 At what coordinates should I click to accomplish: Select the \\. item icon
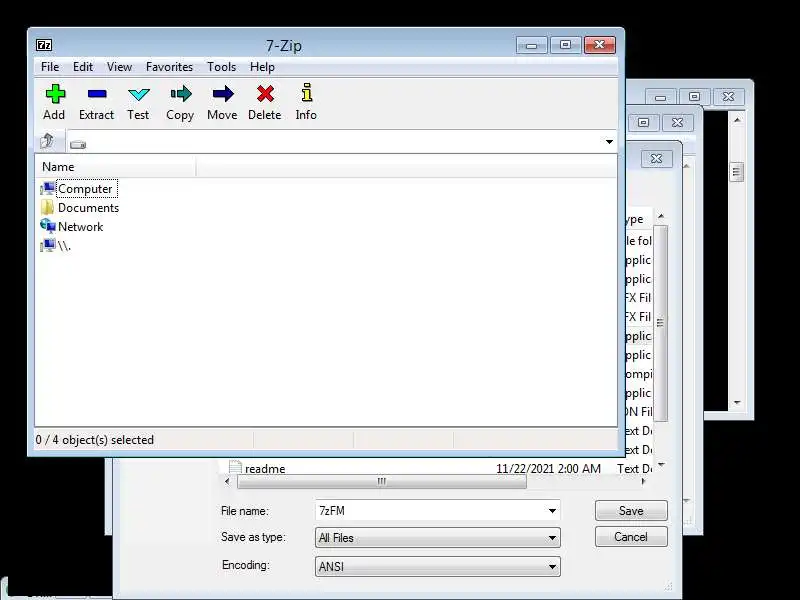pos(47,245)
